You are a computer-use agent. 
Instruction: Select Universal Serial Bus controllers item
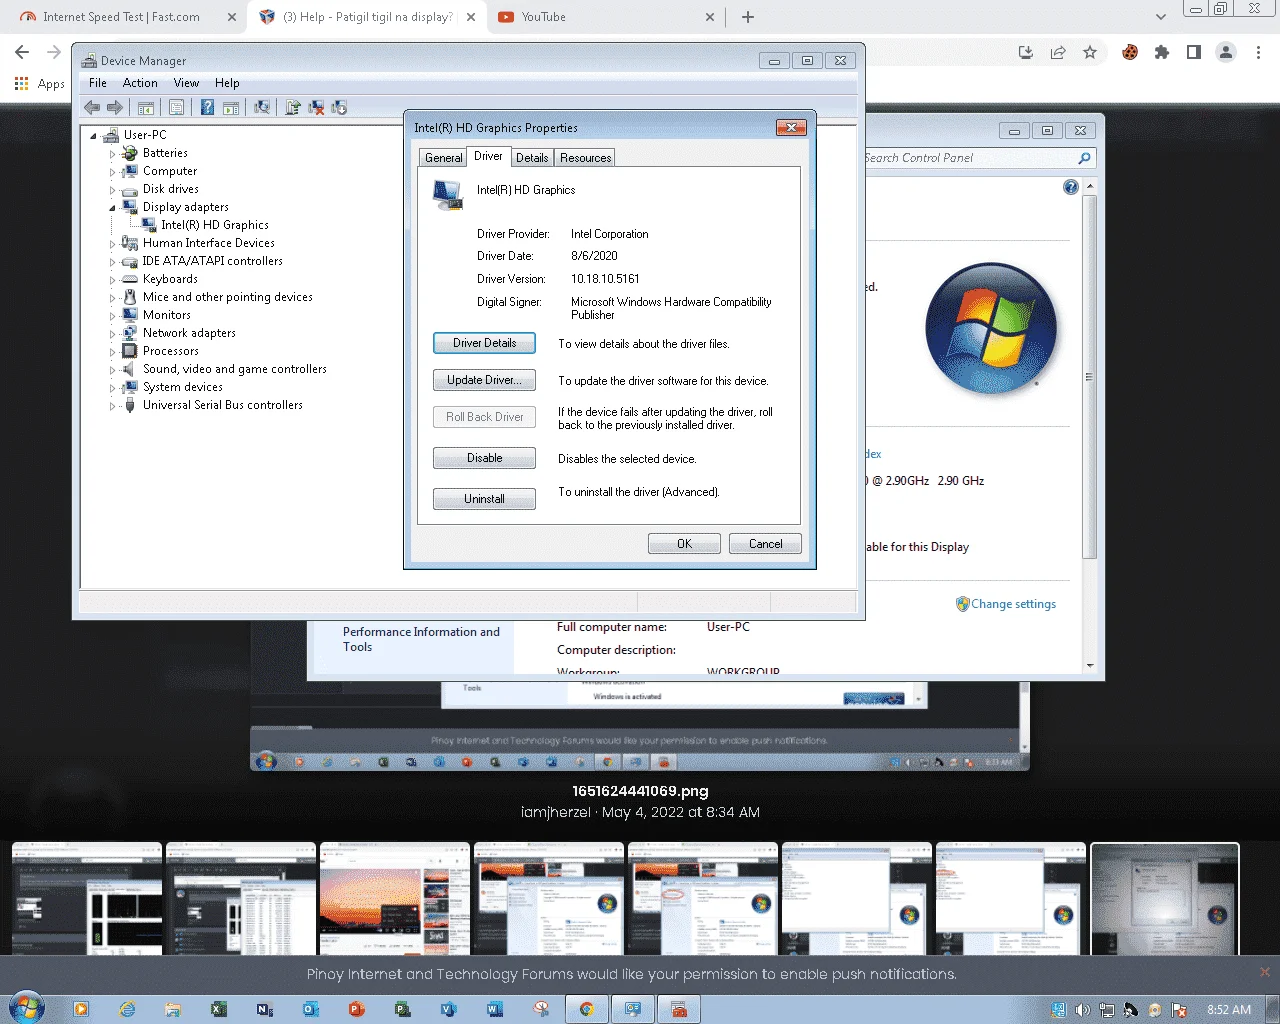click(x=223, y=405)
